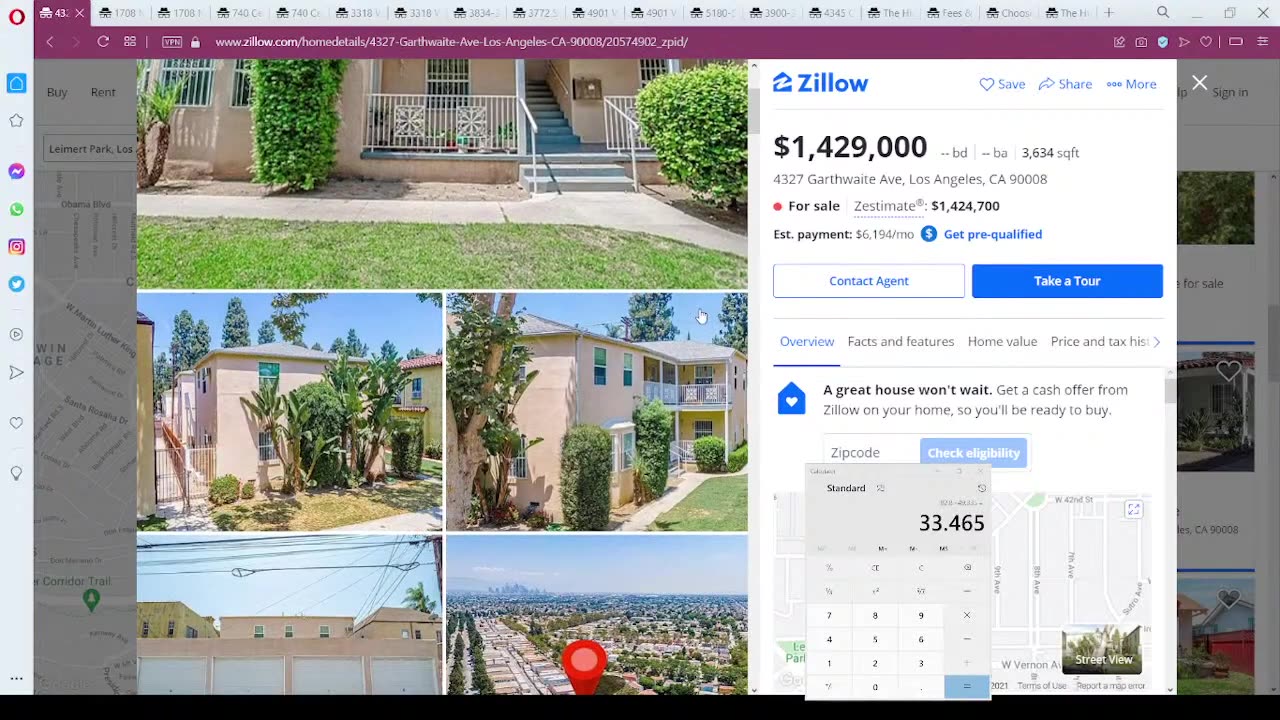1280x720 pixels.
Task: Open Instagram in the Opera sidebar
Action: 16,246
